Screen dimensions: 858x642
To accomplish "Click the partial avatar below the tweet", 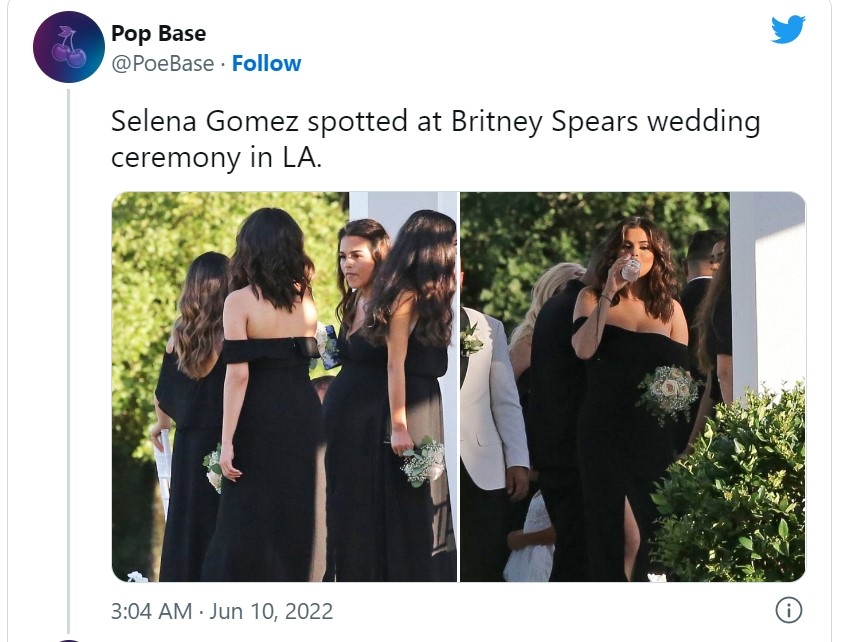I will point(68,639).
